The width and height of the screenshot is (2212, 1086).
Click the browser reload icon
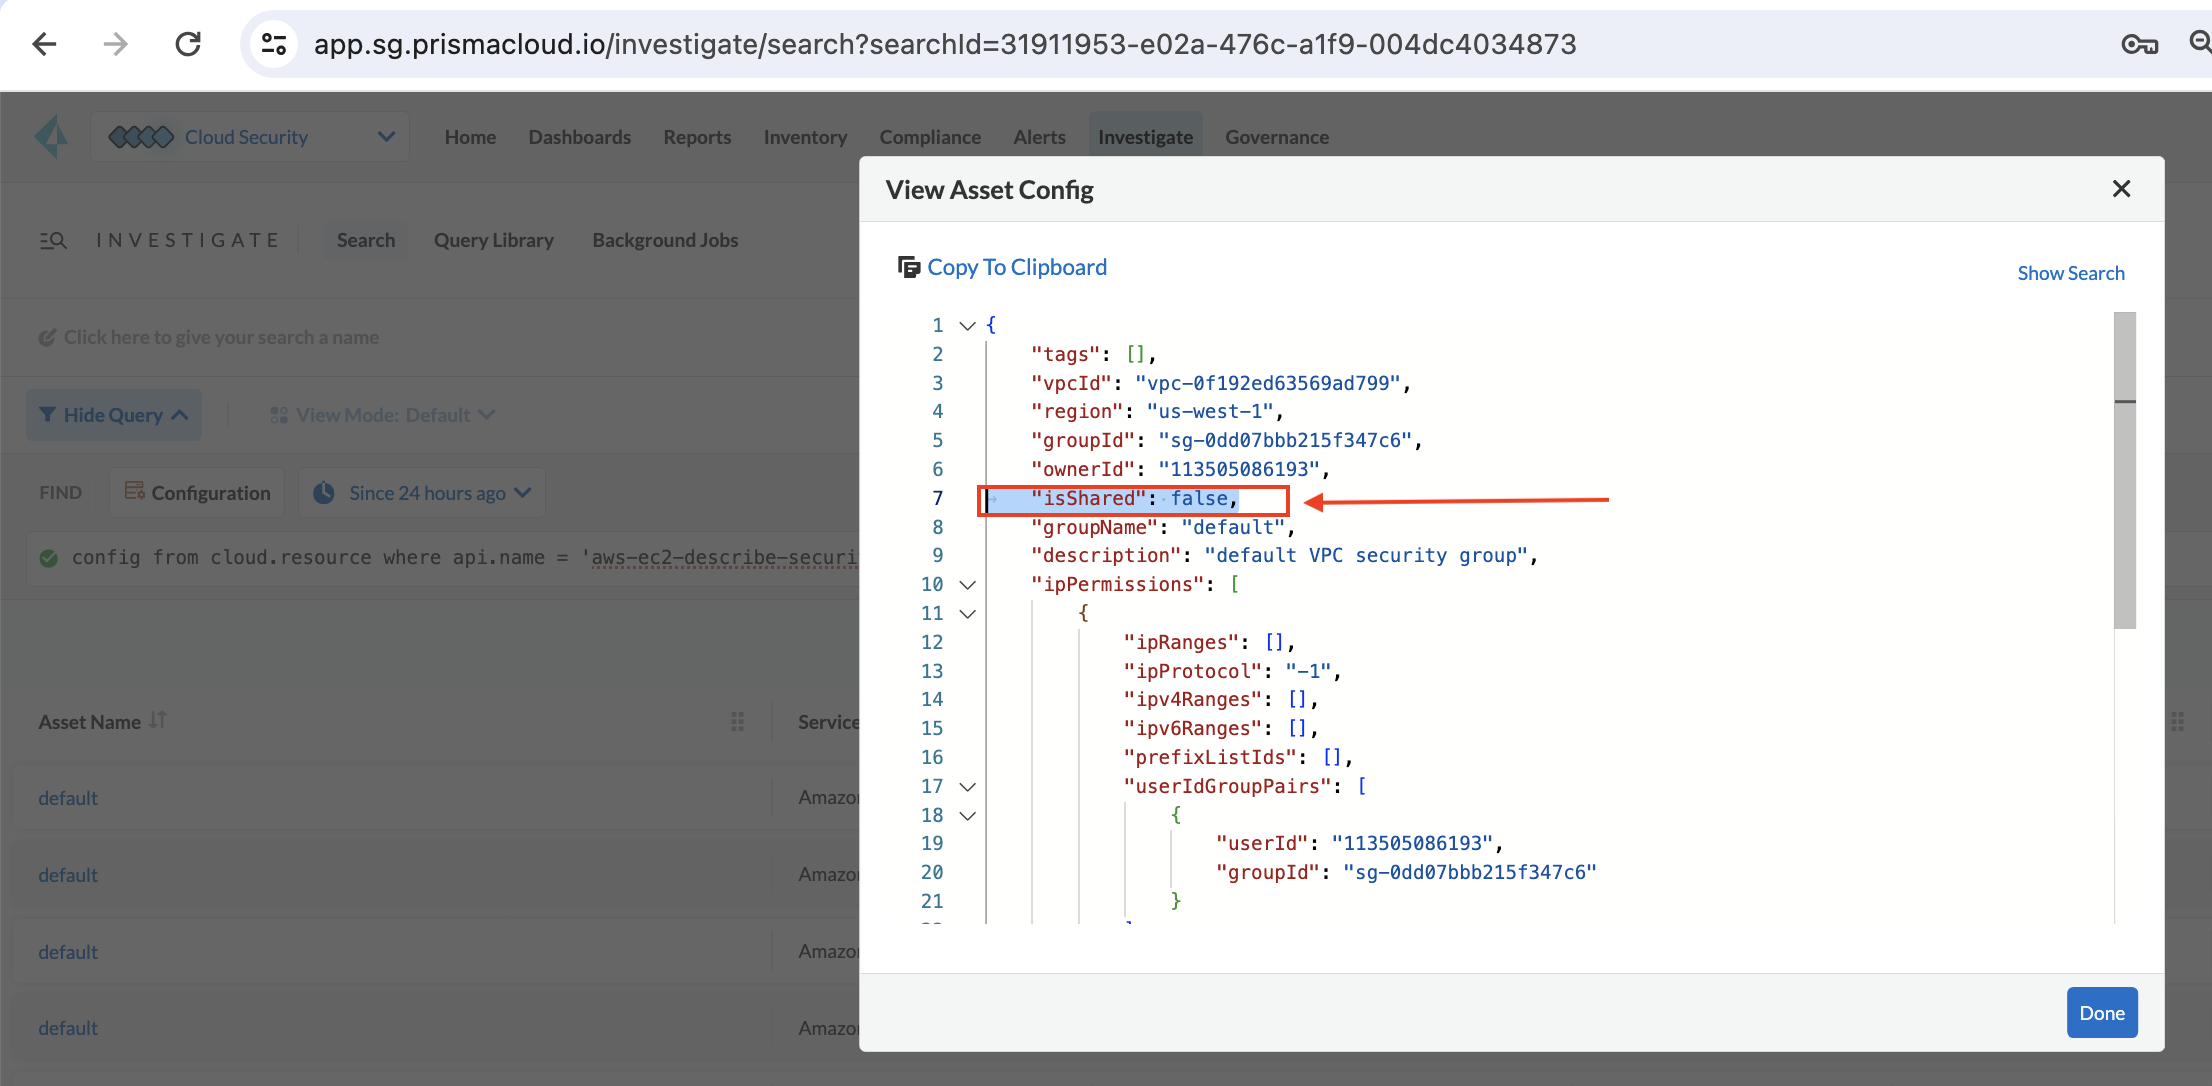188,44
